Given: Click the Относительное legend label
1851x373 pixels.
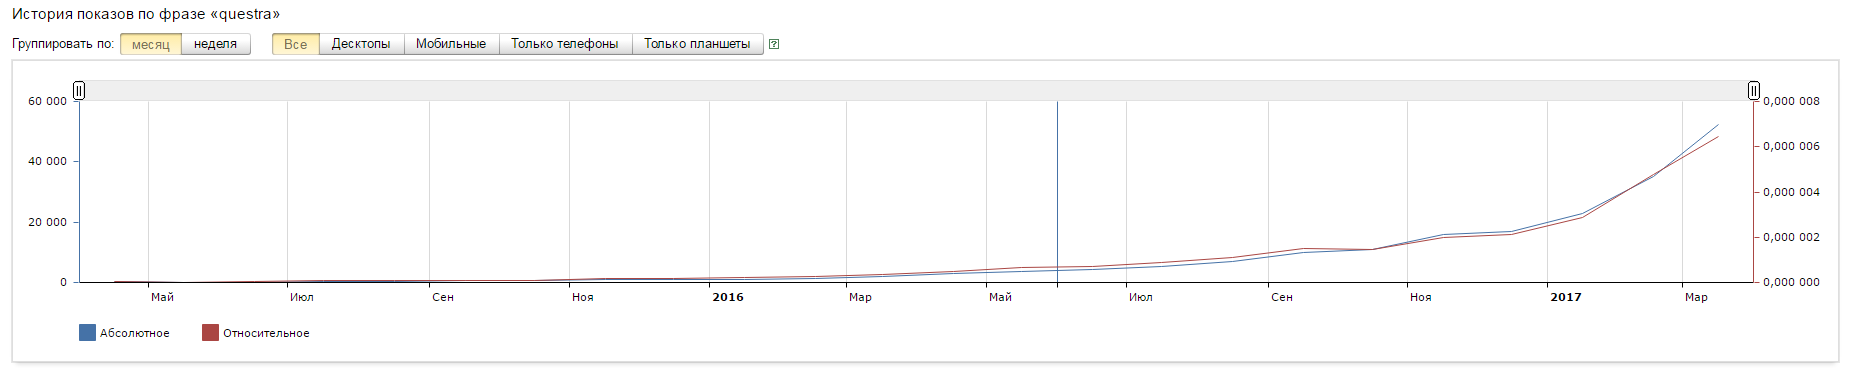Looking at the screenshot, I should [266, 333].
